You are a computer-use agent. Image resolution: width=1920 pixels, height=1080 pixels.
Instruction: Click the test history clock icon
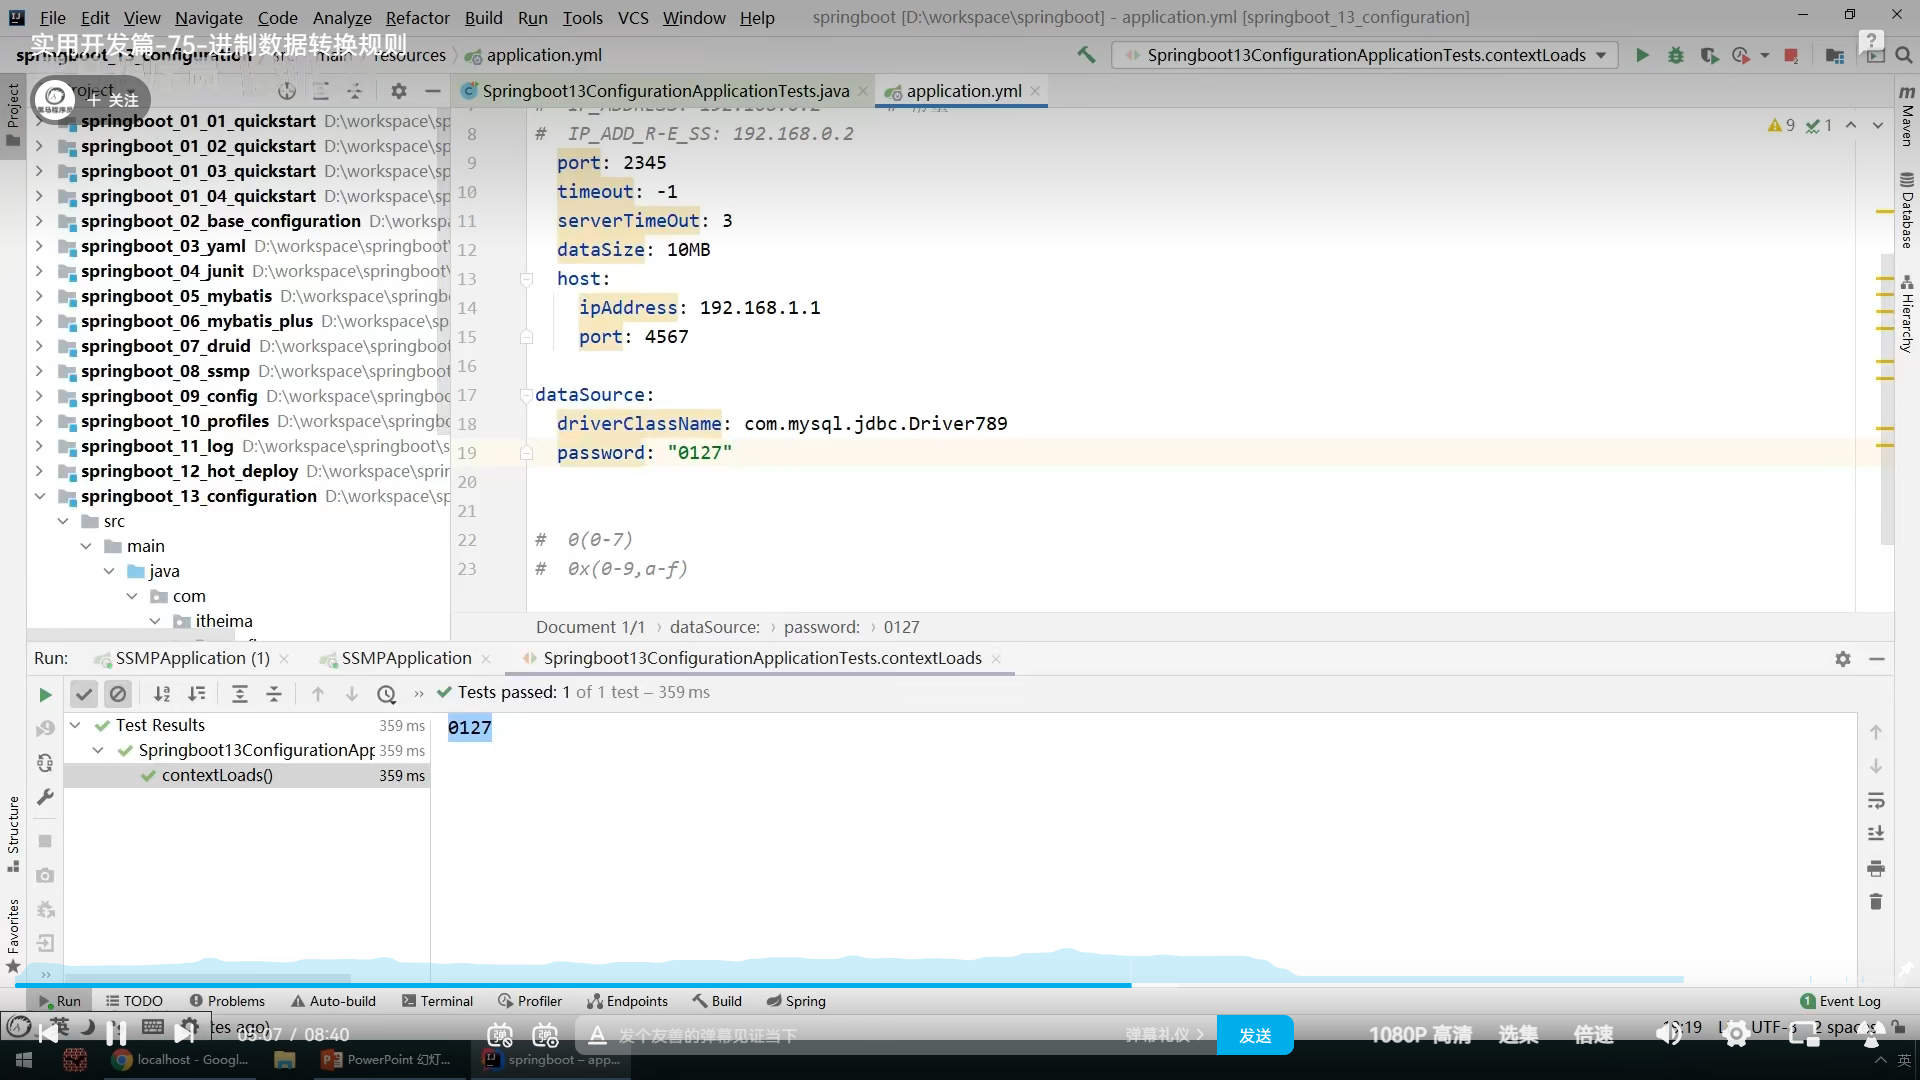(x=387, y=694)
